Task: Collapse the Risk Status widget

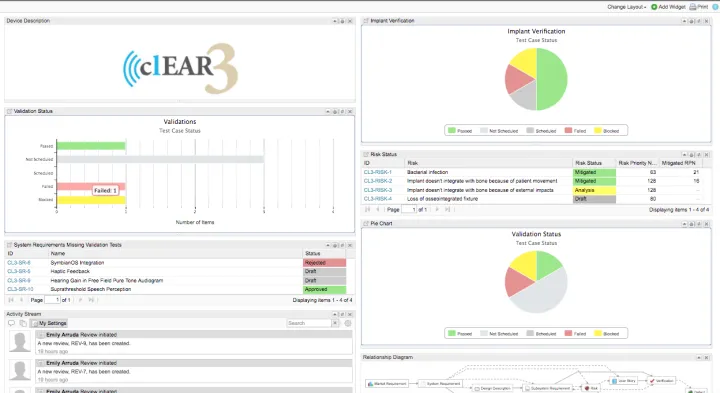Action: tap(684, 155)
